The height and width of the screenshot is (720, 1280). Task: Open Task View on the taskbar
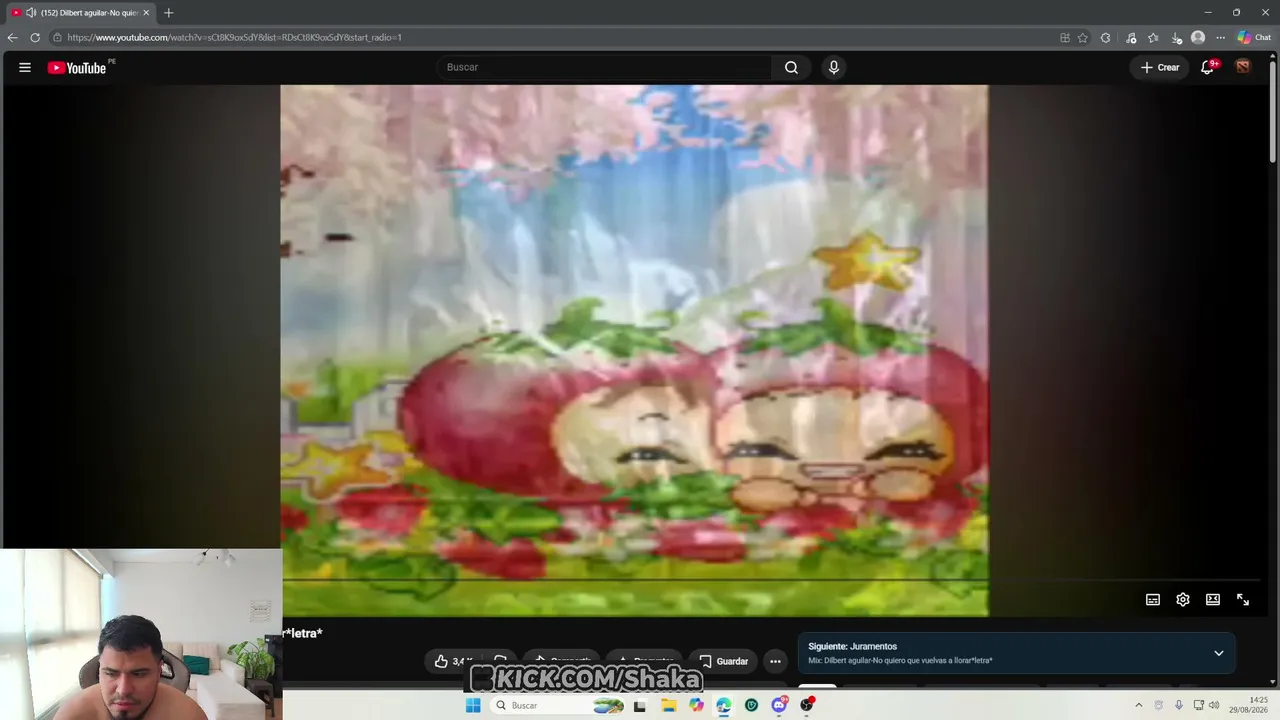(640, 705)
